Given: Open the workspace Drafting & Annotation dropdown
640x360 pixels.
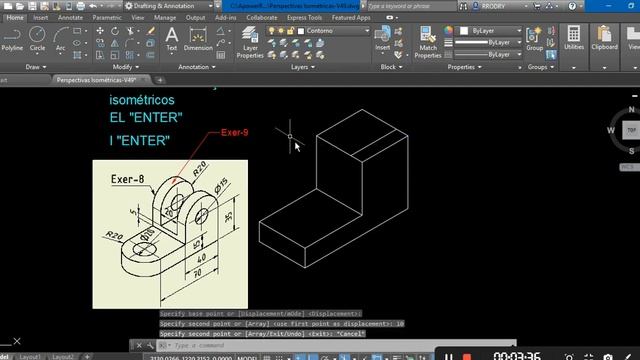Looking at the screenshot, I should pyautogui.click(x=169, y=6).
